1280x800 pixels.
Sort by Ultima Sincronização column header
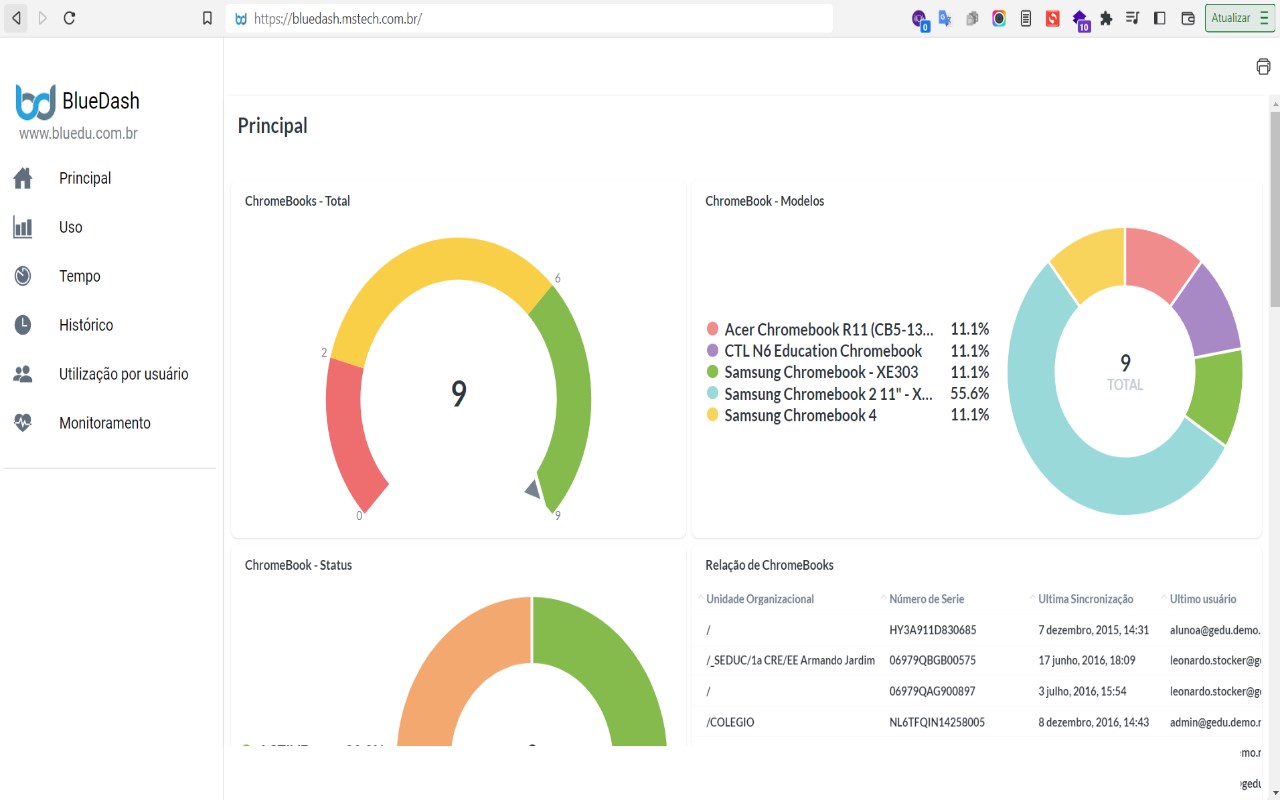(1086, 599)
